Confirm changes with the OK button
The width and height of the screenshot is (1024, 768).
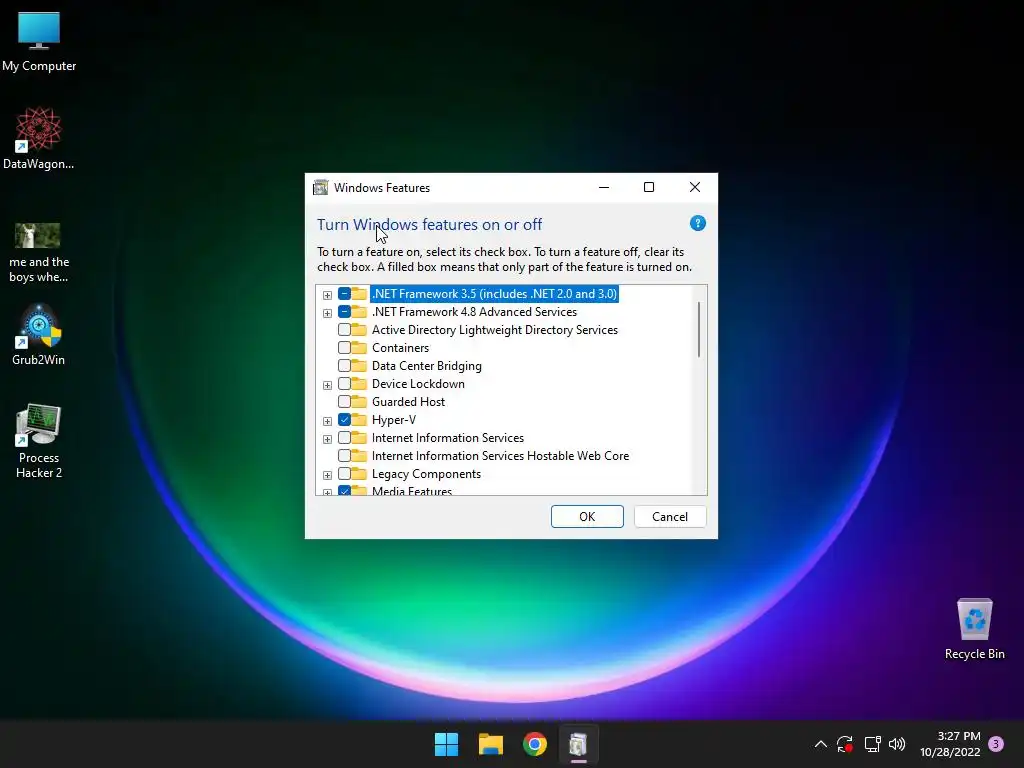(587, 517)
